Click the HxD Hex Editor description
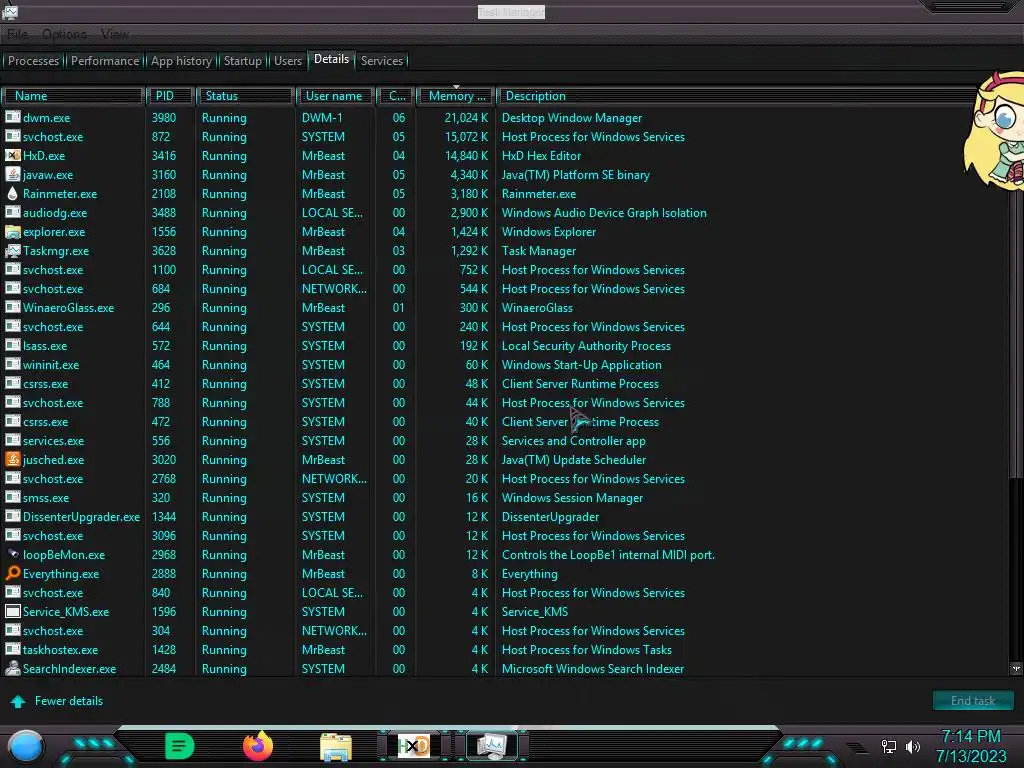 [541, 155]
